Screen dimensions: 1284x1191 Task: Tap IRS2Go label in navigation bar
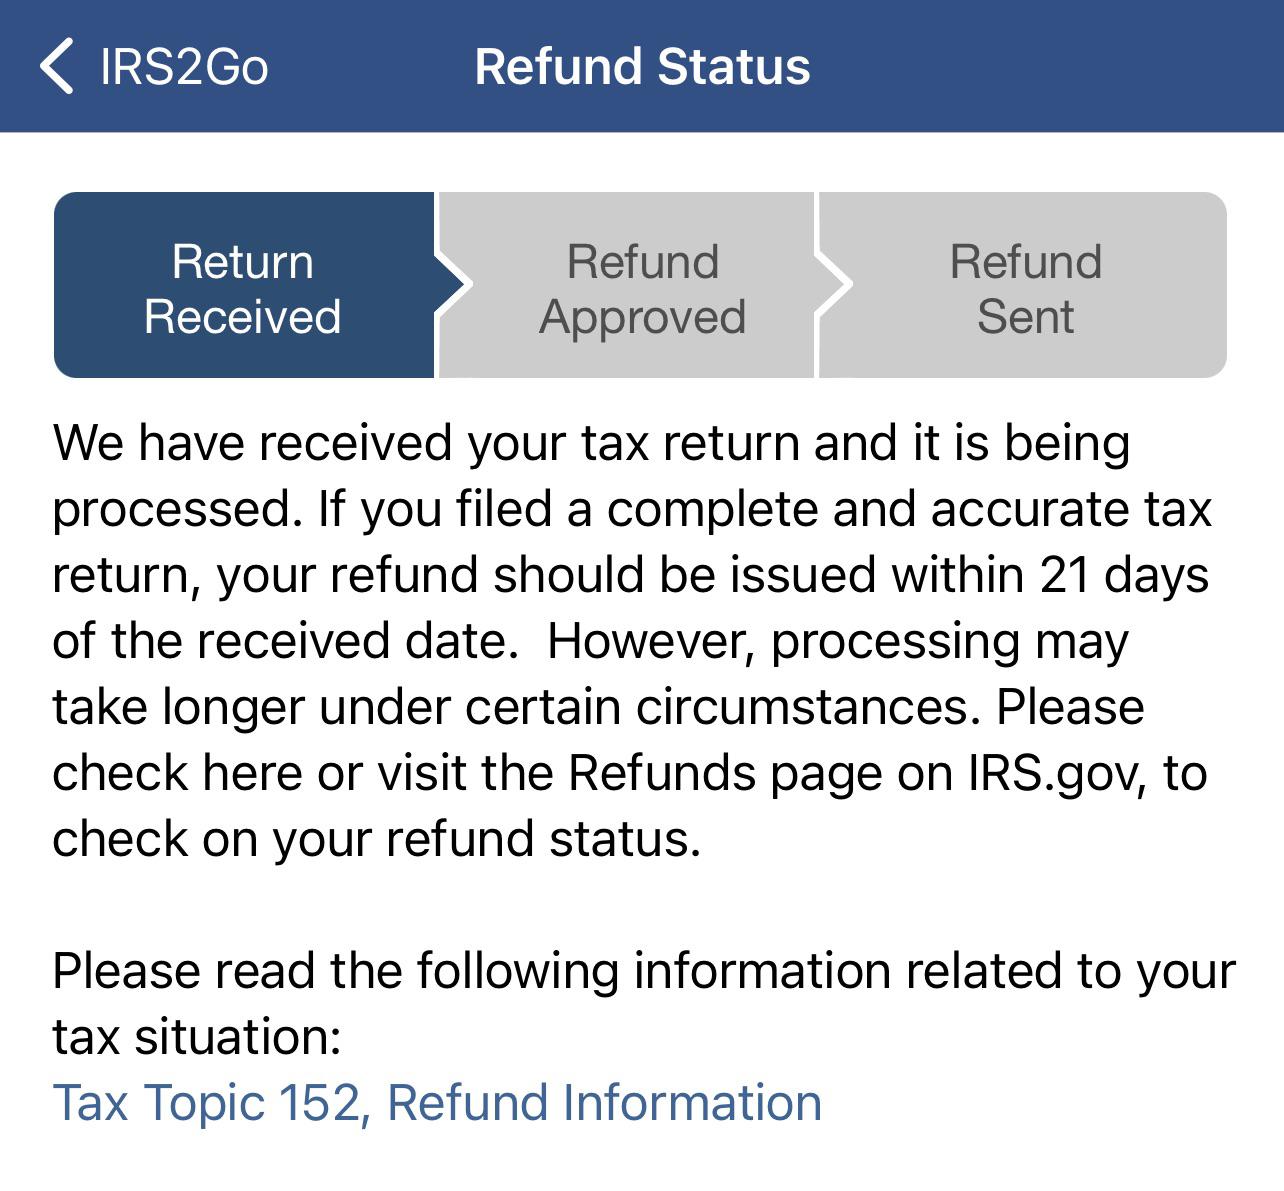tap(182, 66)
